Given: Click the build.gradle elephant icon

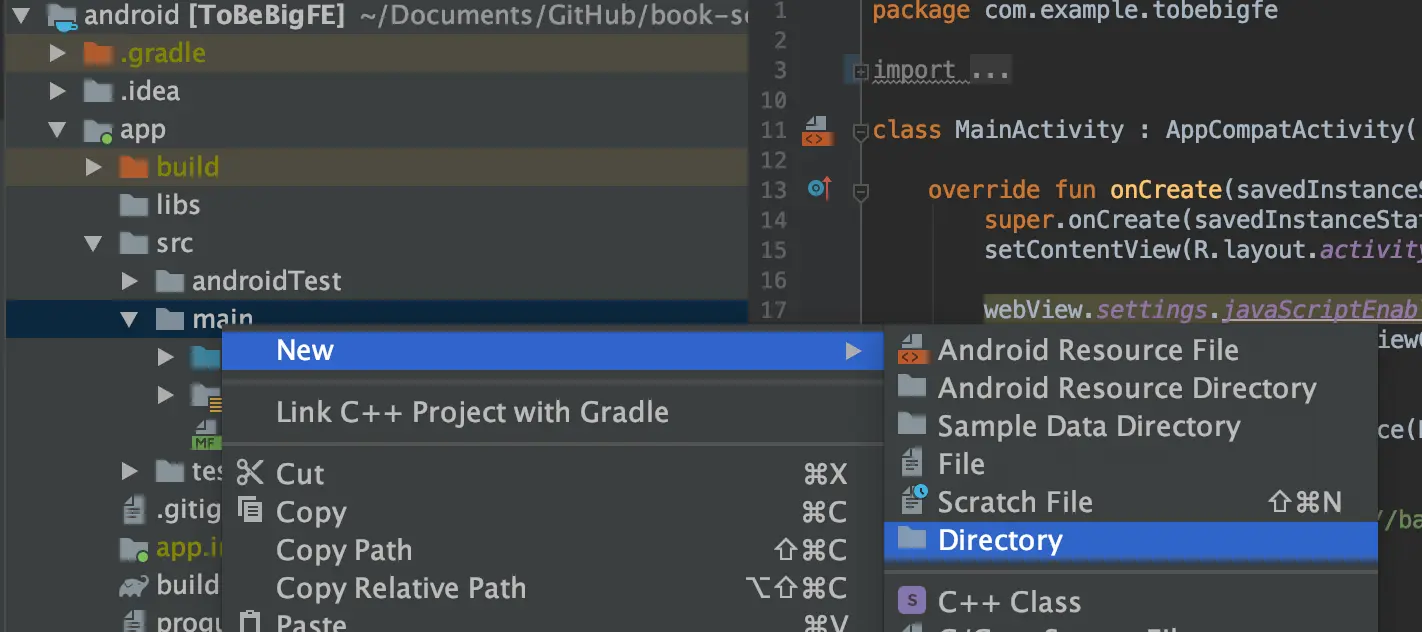Looking at the screenshot, I should click(133, 585).
